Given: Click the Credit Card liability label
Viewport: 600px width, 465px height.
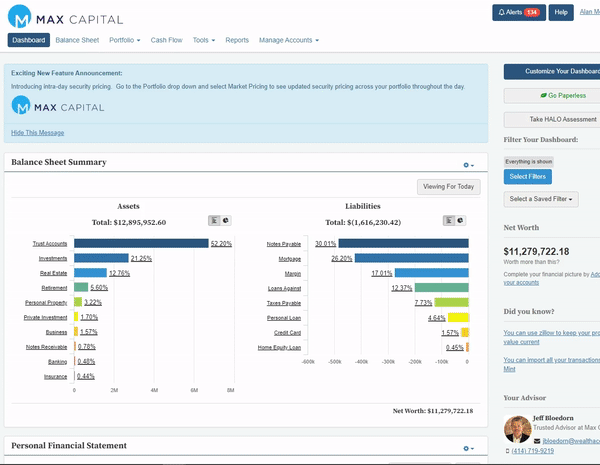Looking at the screenshot, I should pos(287,333).
